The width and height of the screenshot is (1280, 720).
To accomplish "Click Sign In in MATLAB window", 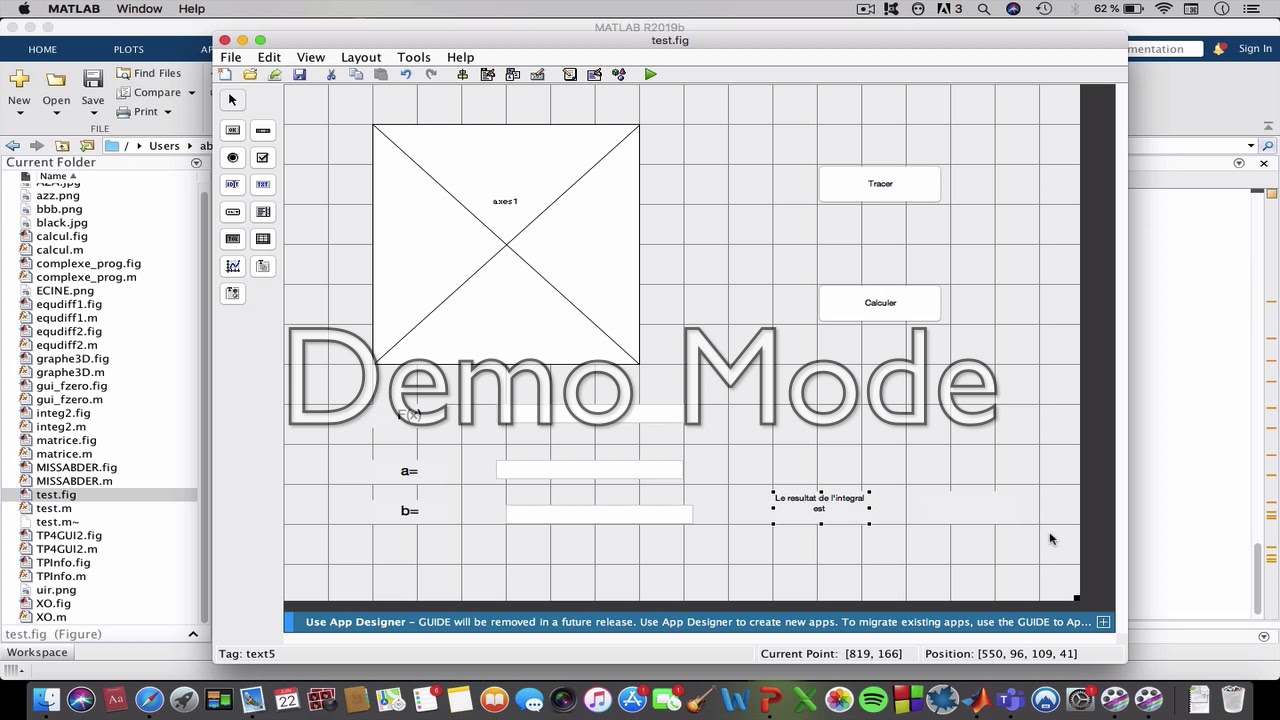I will [x=1255, y=49].
